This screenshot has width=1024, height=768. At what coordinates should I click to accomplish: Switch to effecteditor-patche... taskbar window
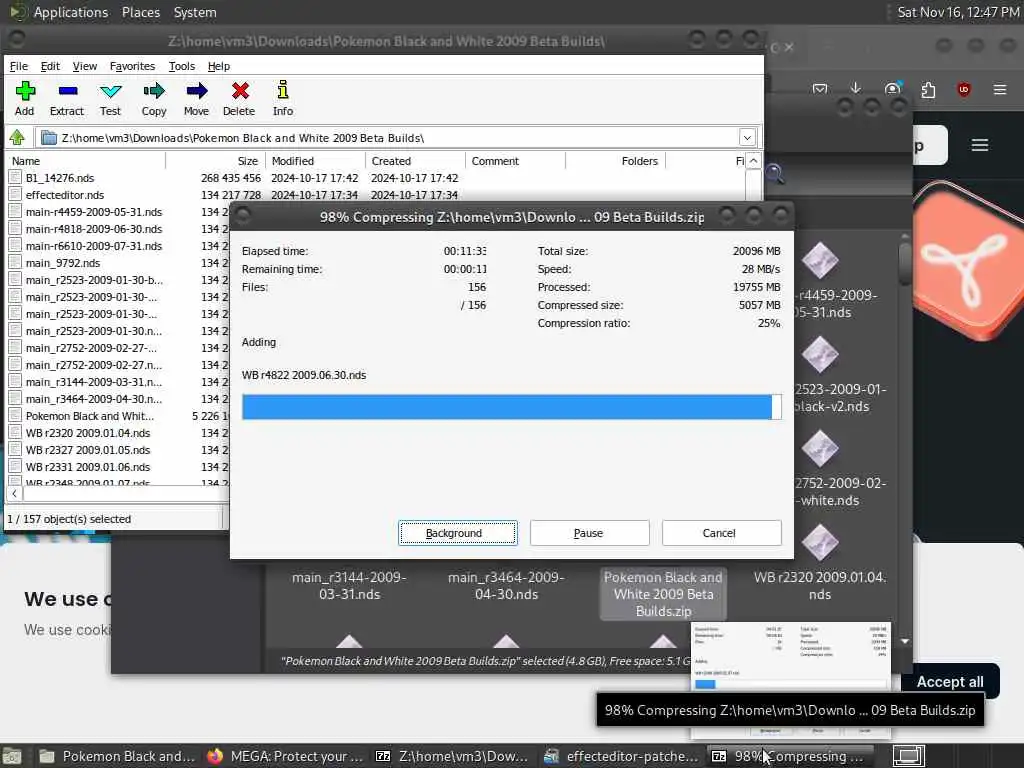coord(620,756)
